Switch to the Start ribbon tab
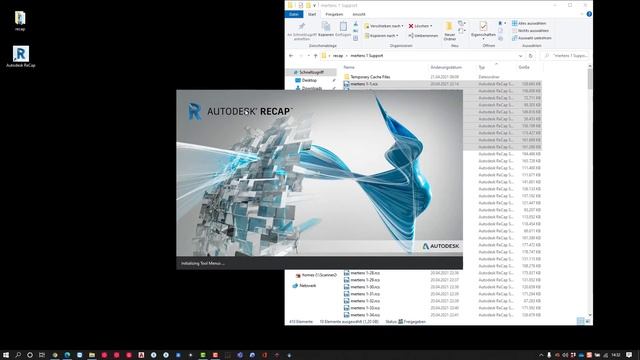The width and height of the screenshot is (640, 360). pyautogui.click(x=312, y=14)
